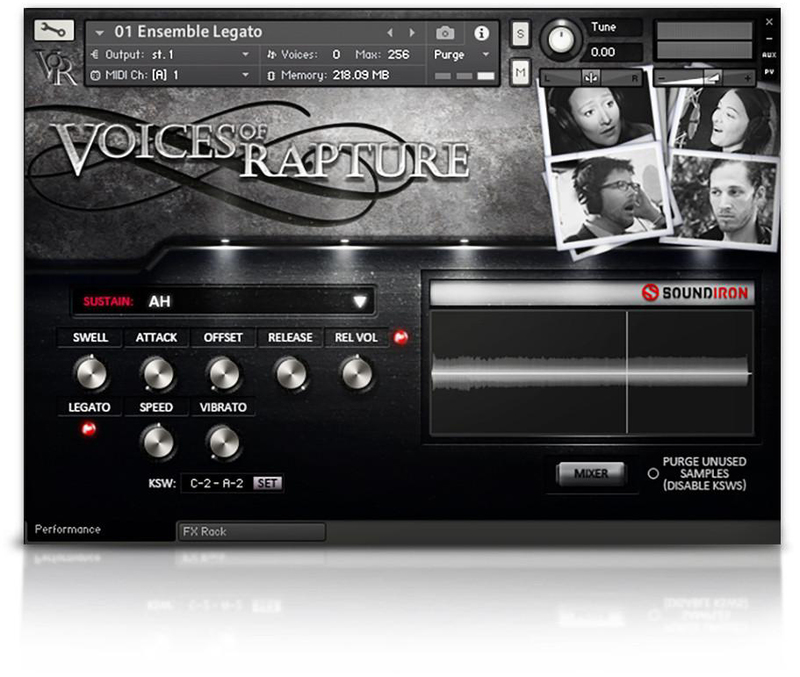Minimize the instrument view with minus icon
This screenshot has width=800, height=677.
point(769,39)
